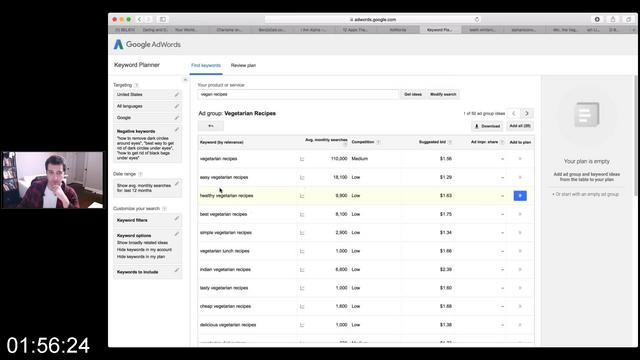640x360 pixels.
Task: Add tasty vegetarian recipes to plan
Action: point(520,288)
